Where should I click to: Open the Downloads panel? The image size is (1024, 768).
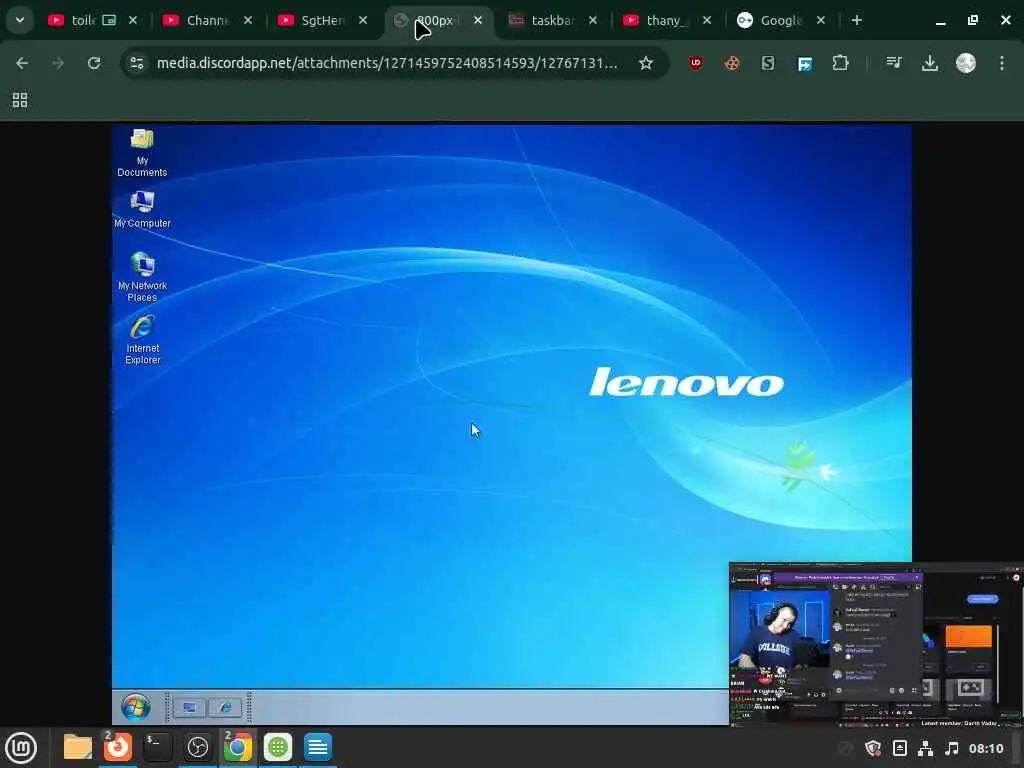(930, 63)
